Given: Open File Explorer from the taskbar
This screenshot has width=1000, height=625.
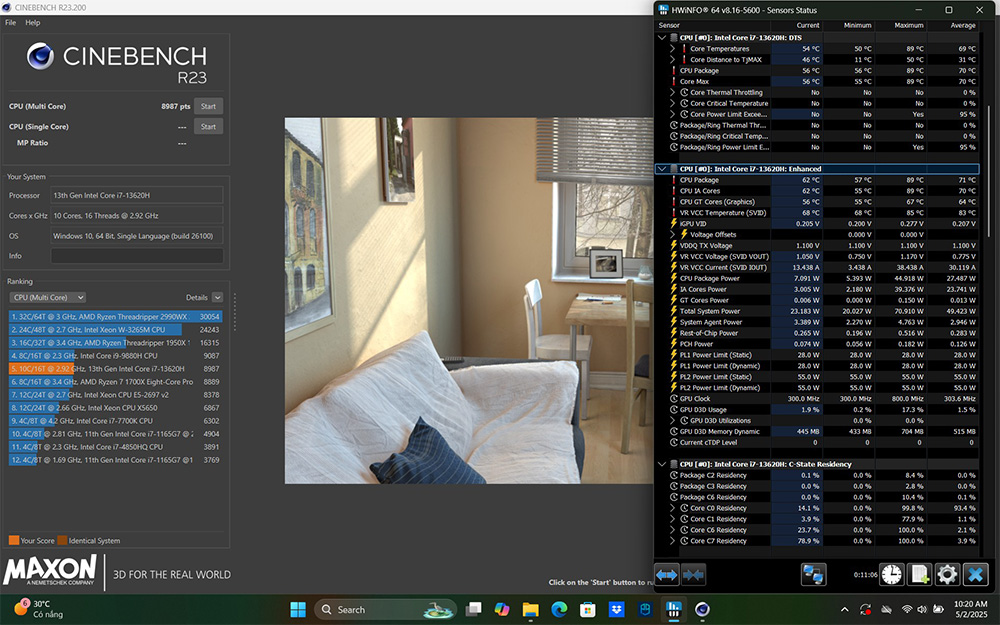Looking at the screenshot, I should 531,609.
